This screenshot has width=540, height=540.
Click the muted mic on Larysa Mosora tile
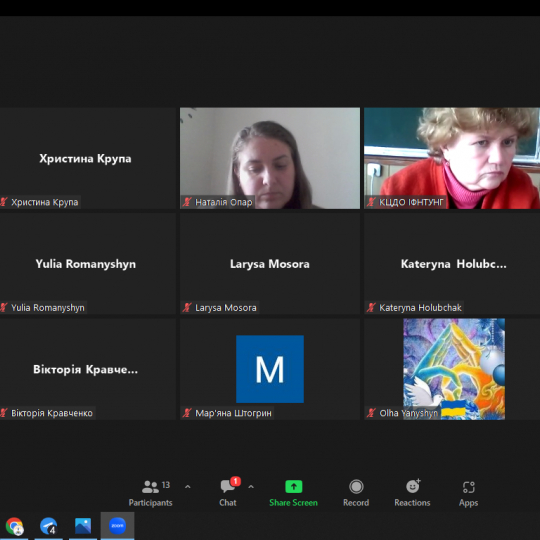187,307
